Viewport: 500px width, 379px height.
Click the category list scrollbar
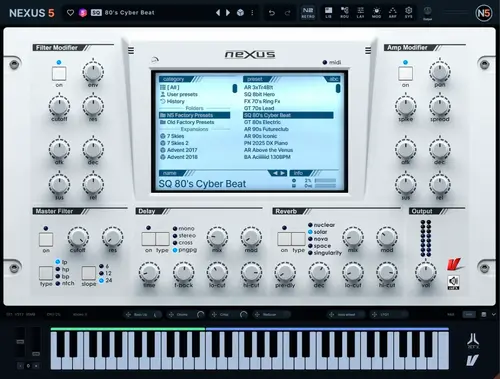(x=235, y=88)
